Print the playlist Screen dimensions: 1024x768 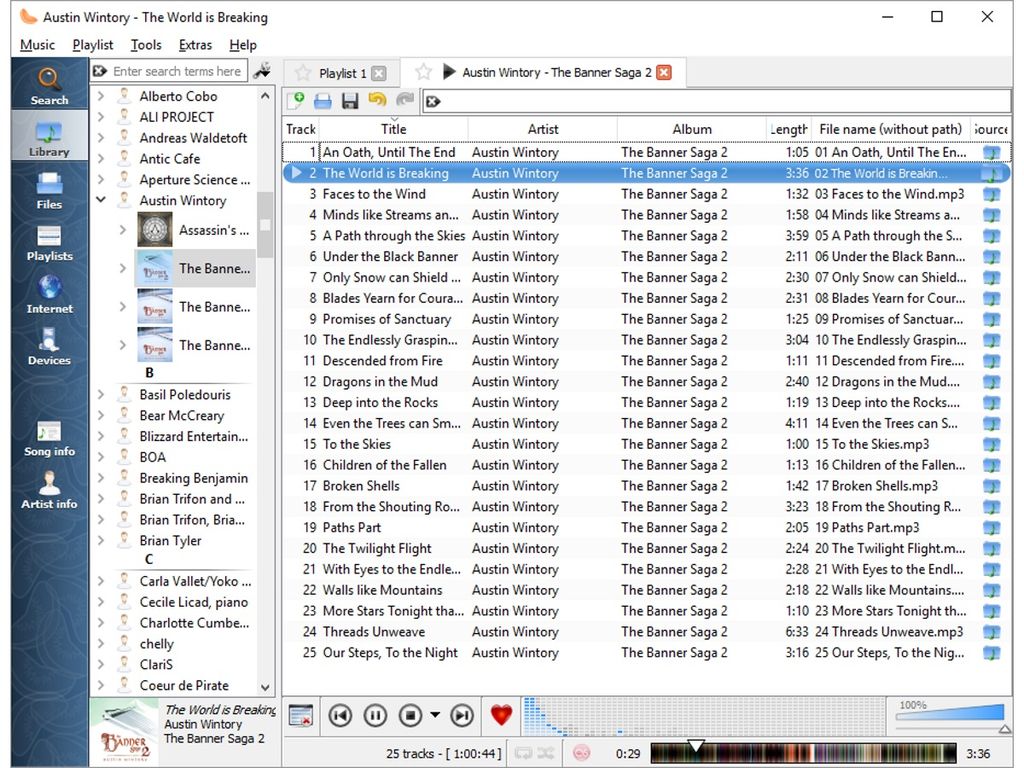[323, 100]
